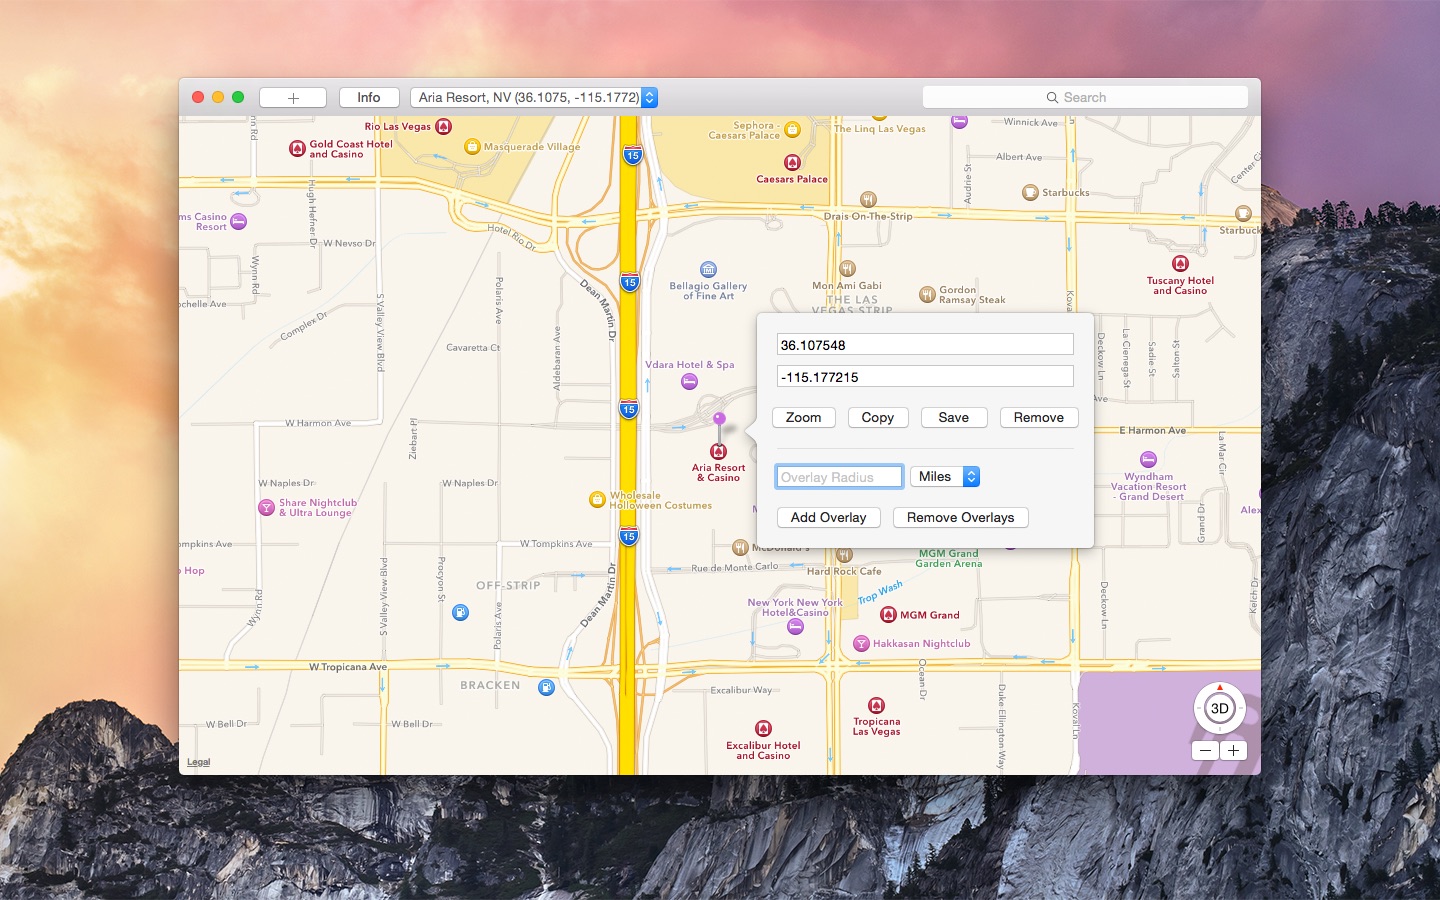Open the Legal link on map

point(199,762)
